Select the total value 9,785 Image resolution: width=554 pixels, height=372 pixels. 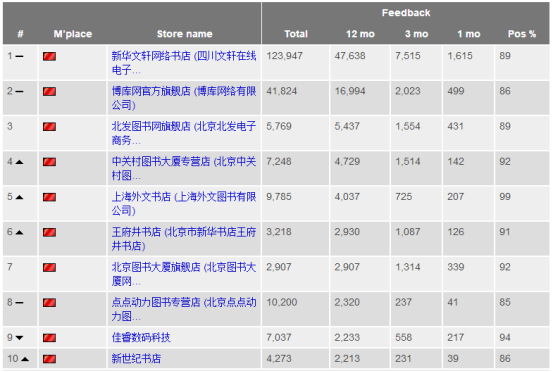[279, 196]
